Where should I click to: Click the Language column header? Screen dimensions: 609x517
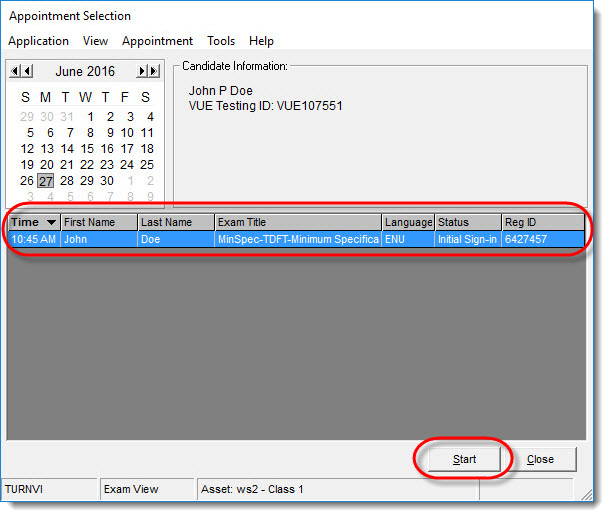[408, 222]
